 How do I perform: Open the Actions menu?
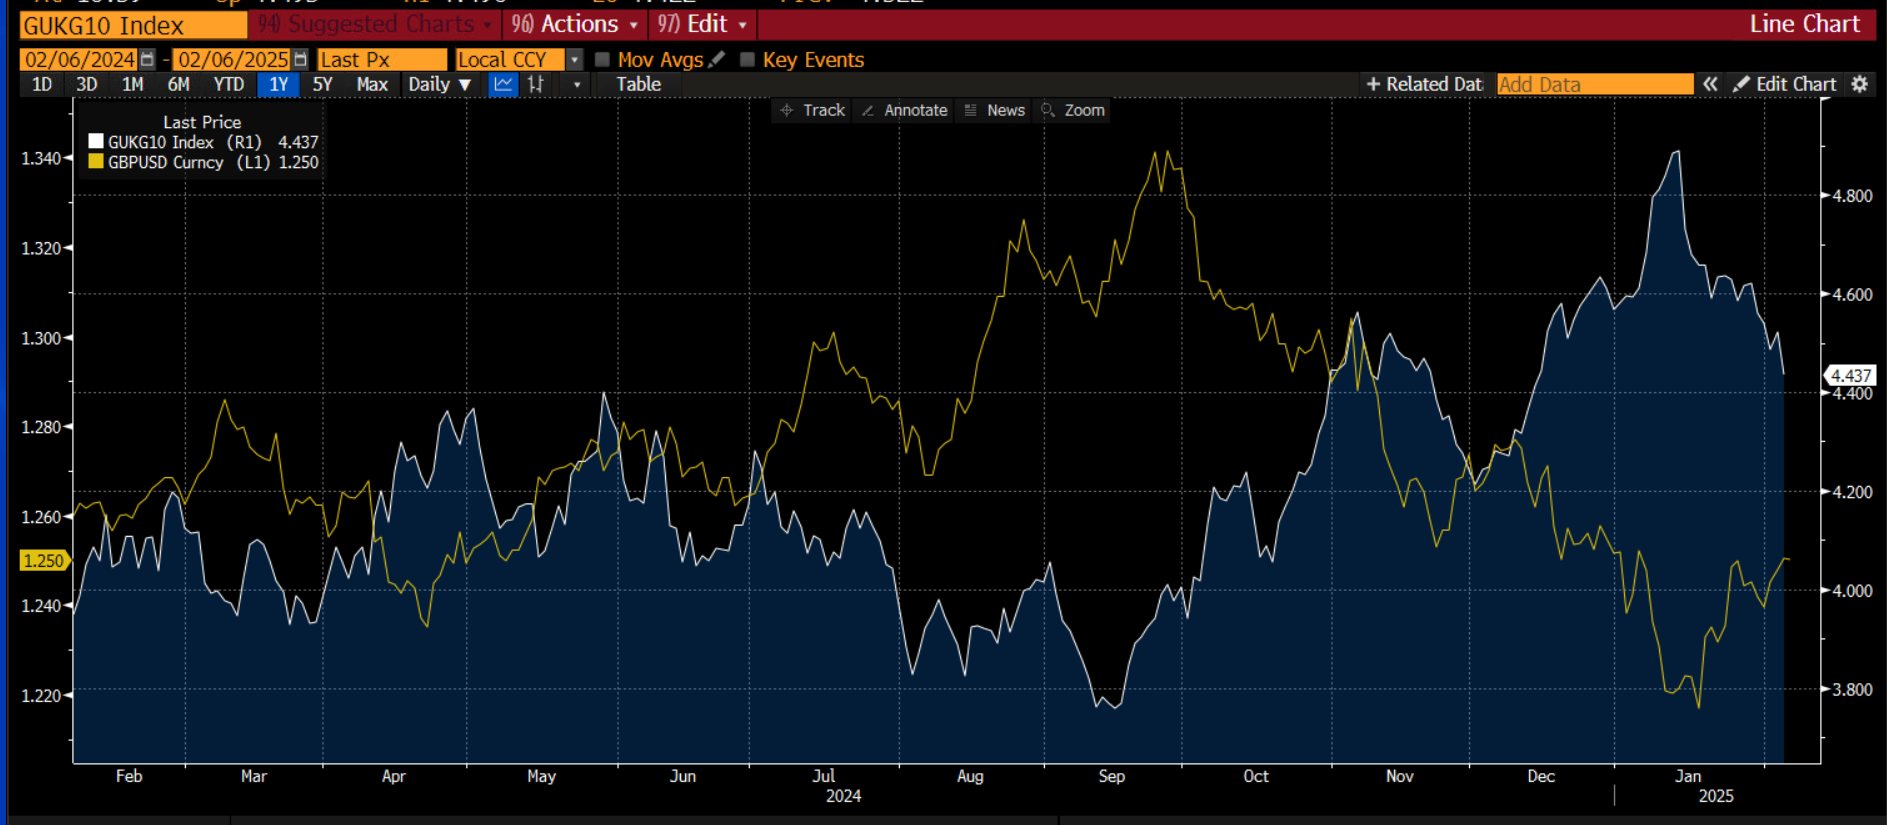click(574, 24)
